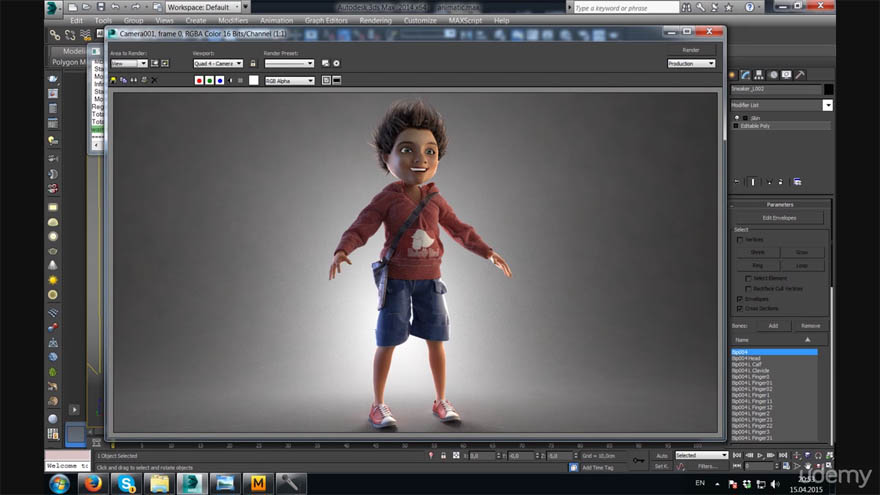Toggle the Cross Sections checkbox
The width and height of the screenshot is (880, 495).
740,309
